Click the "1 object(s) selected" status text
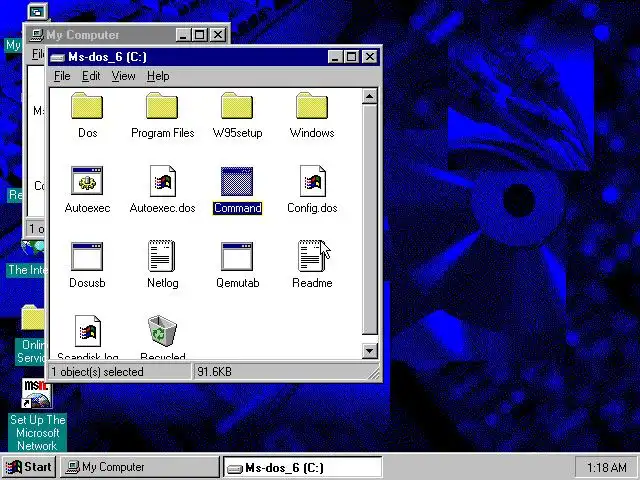The width and height of the screenshot is (640, 480). (97, 372)
